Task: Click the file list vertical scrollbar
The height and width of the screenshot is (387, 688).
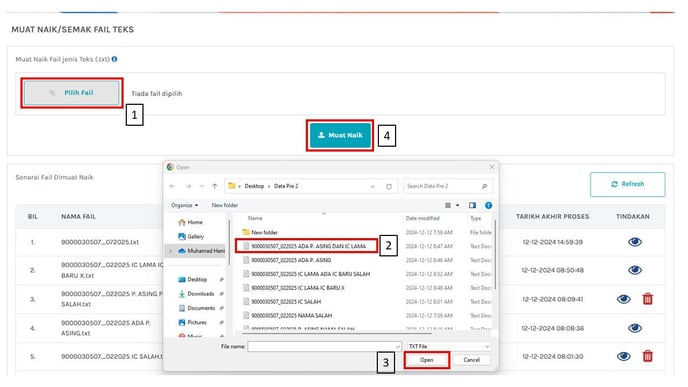Action: click(495, 254)
